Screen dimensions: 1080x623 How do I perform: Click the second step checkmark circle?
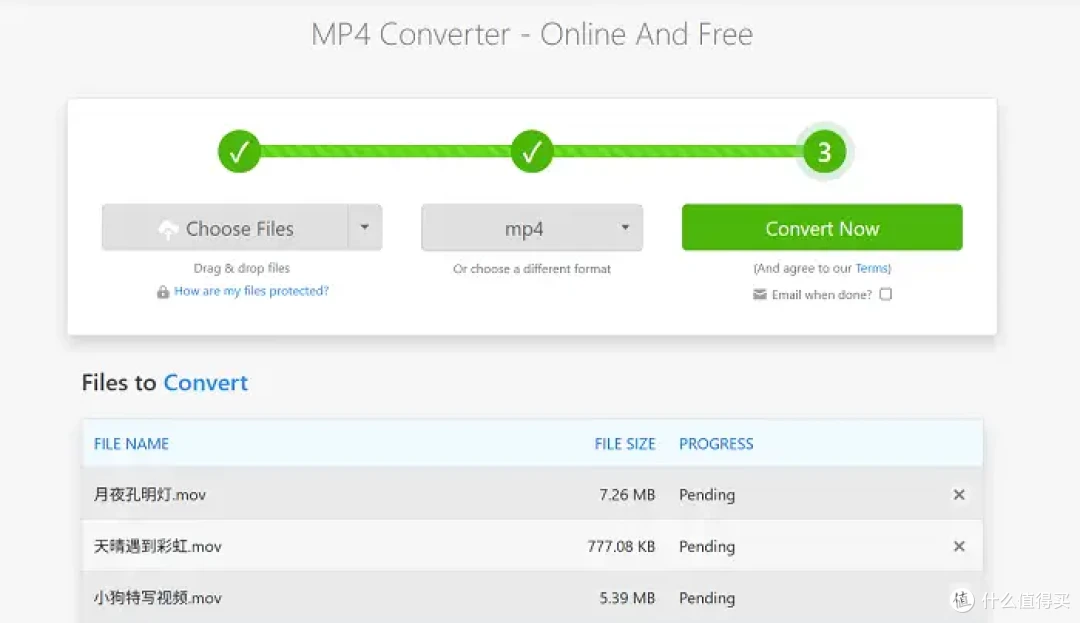[532, 151]
